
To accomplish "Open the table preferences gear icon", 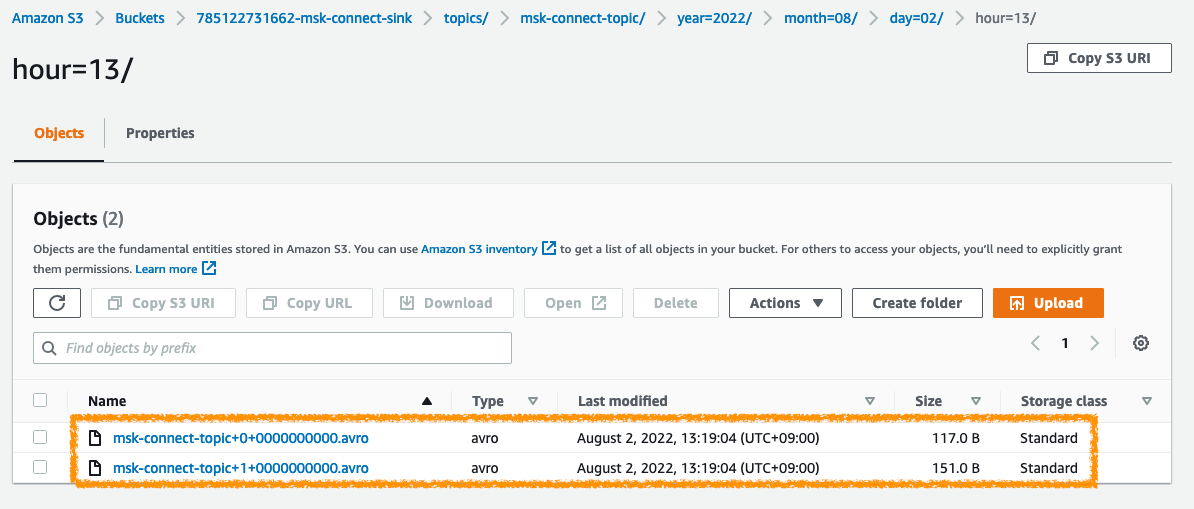I will (1140, 343).
